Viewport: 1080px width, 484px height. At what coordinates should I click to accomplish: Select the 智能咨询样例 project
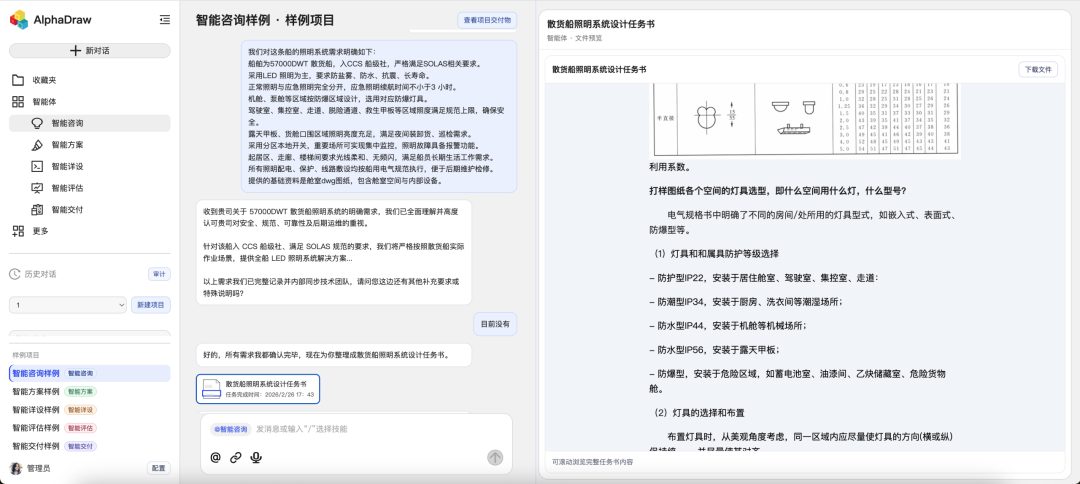click(90, 373)
